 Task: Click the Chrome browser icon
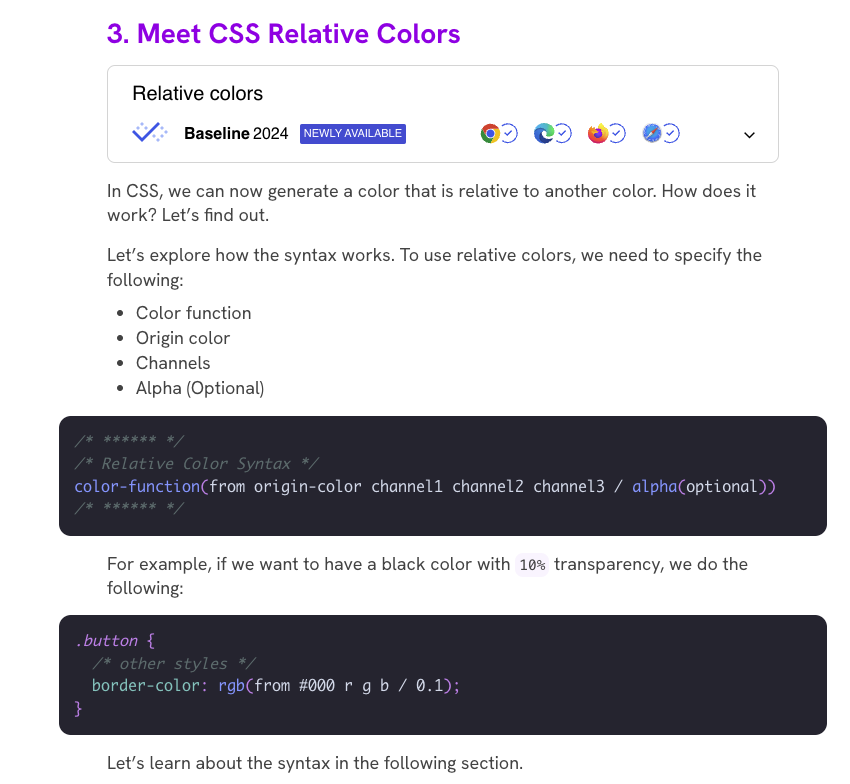click(489, 133)
